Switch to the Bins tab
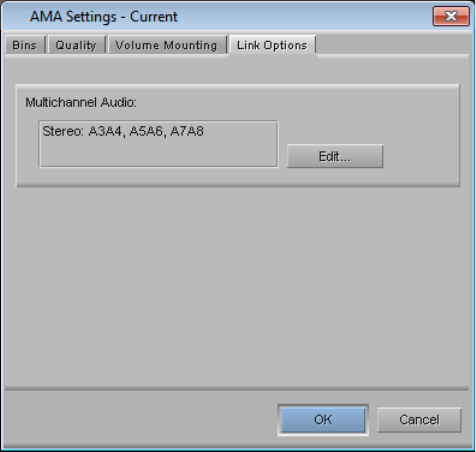Image resolution: width=476 pixels, height=452 pixels. (x=25, y=45)
